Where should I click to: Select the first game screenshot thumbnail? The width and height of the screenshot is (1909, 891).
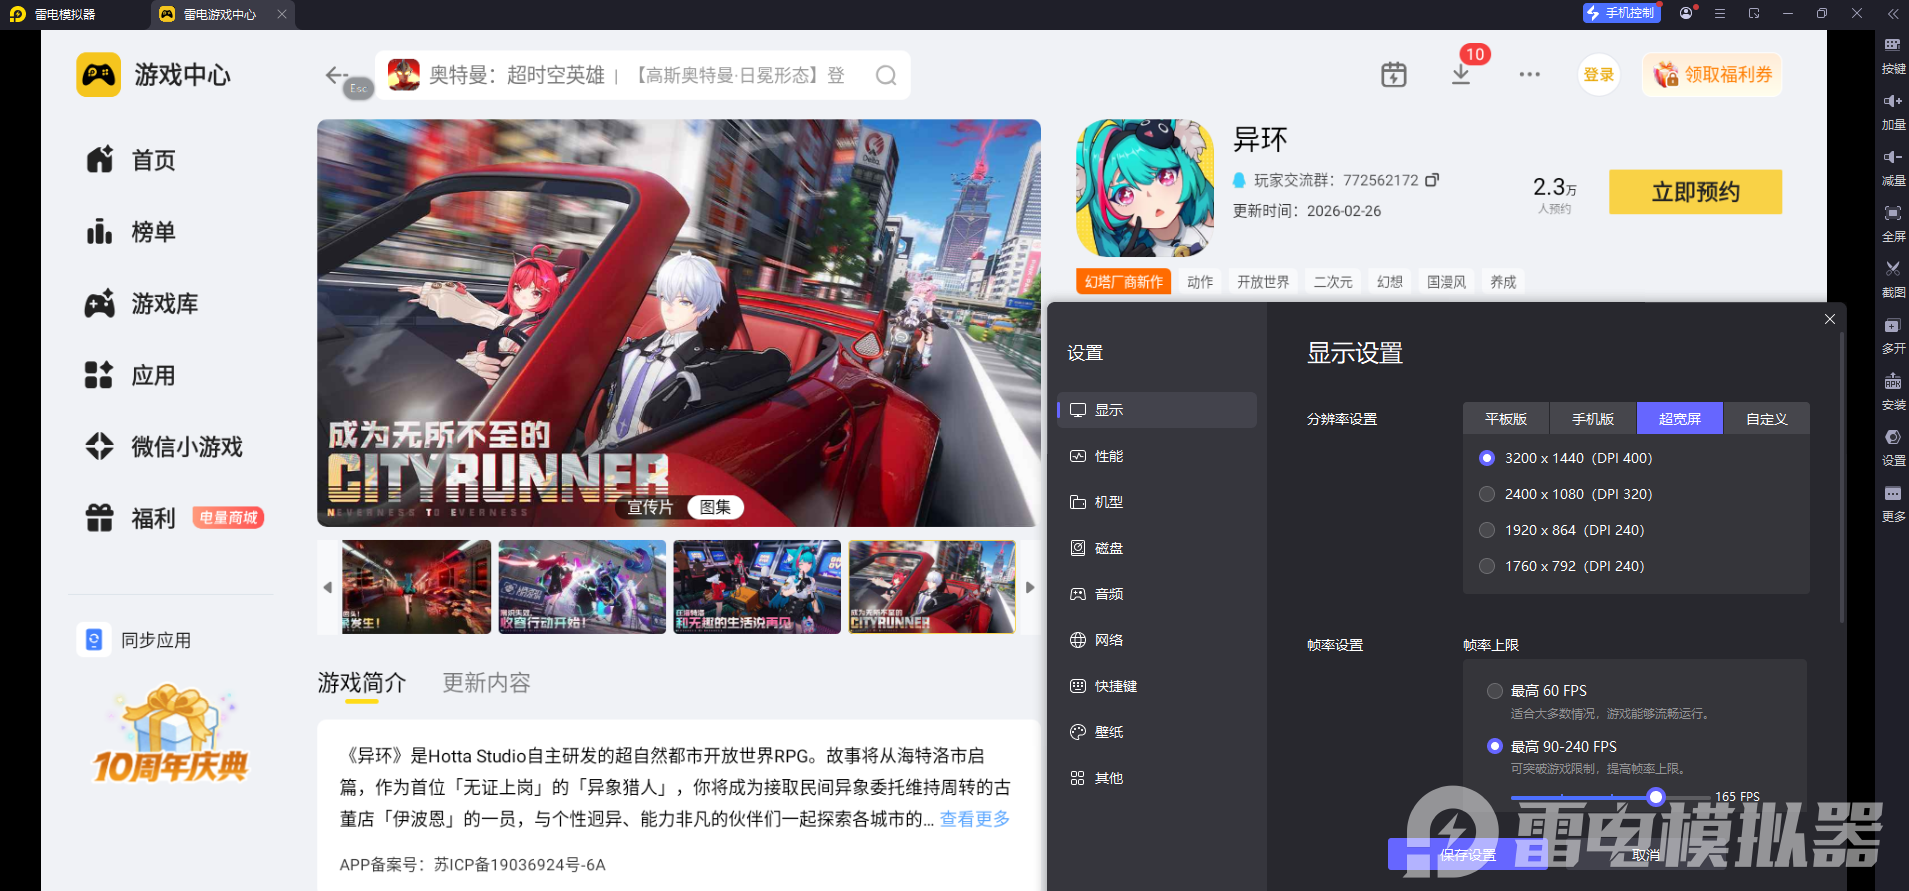416,587
